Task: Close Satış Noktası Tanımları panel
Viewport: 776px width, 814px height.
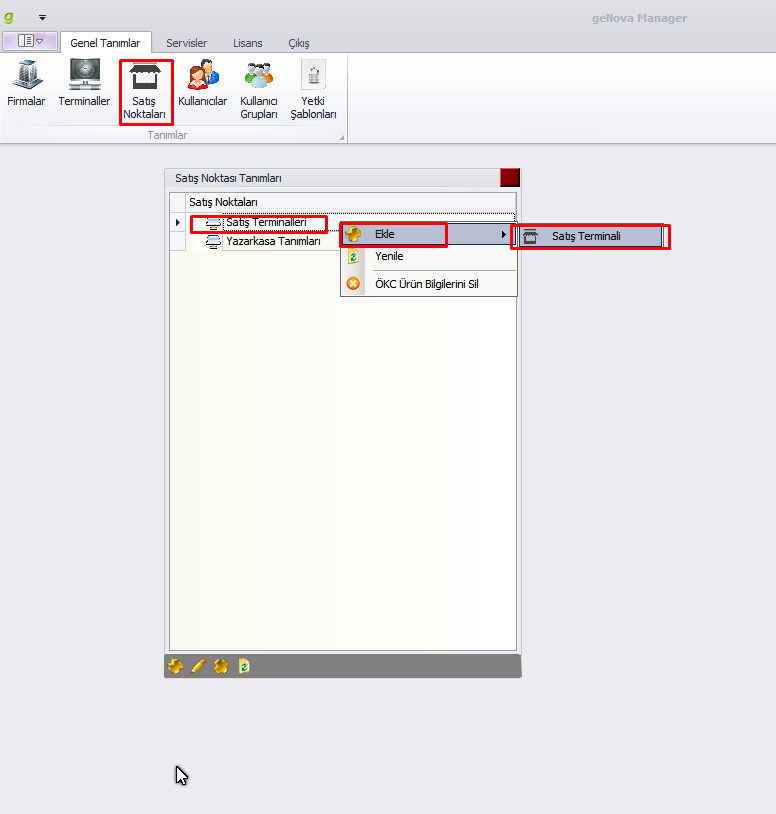Action: coord(510,178)
